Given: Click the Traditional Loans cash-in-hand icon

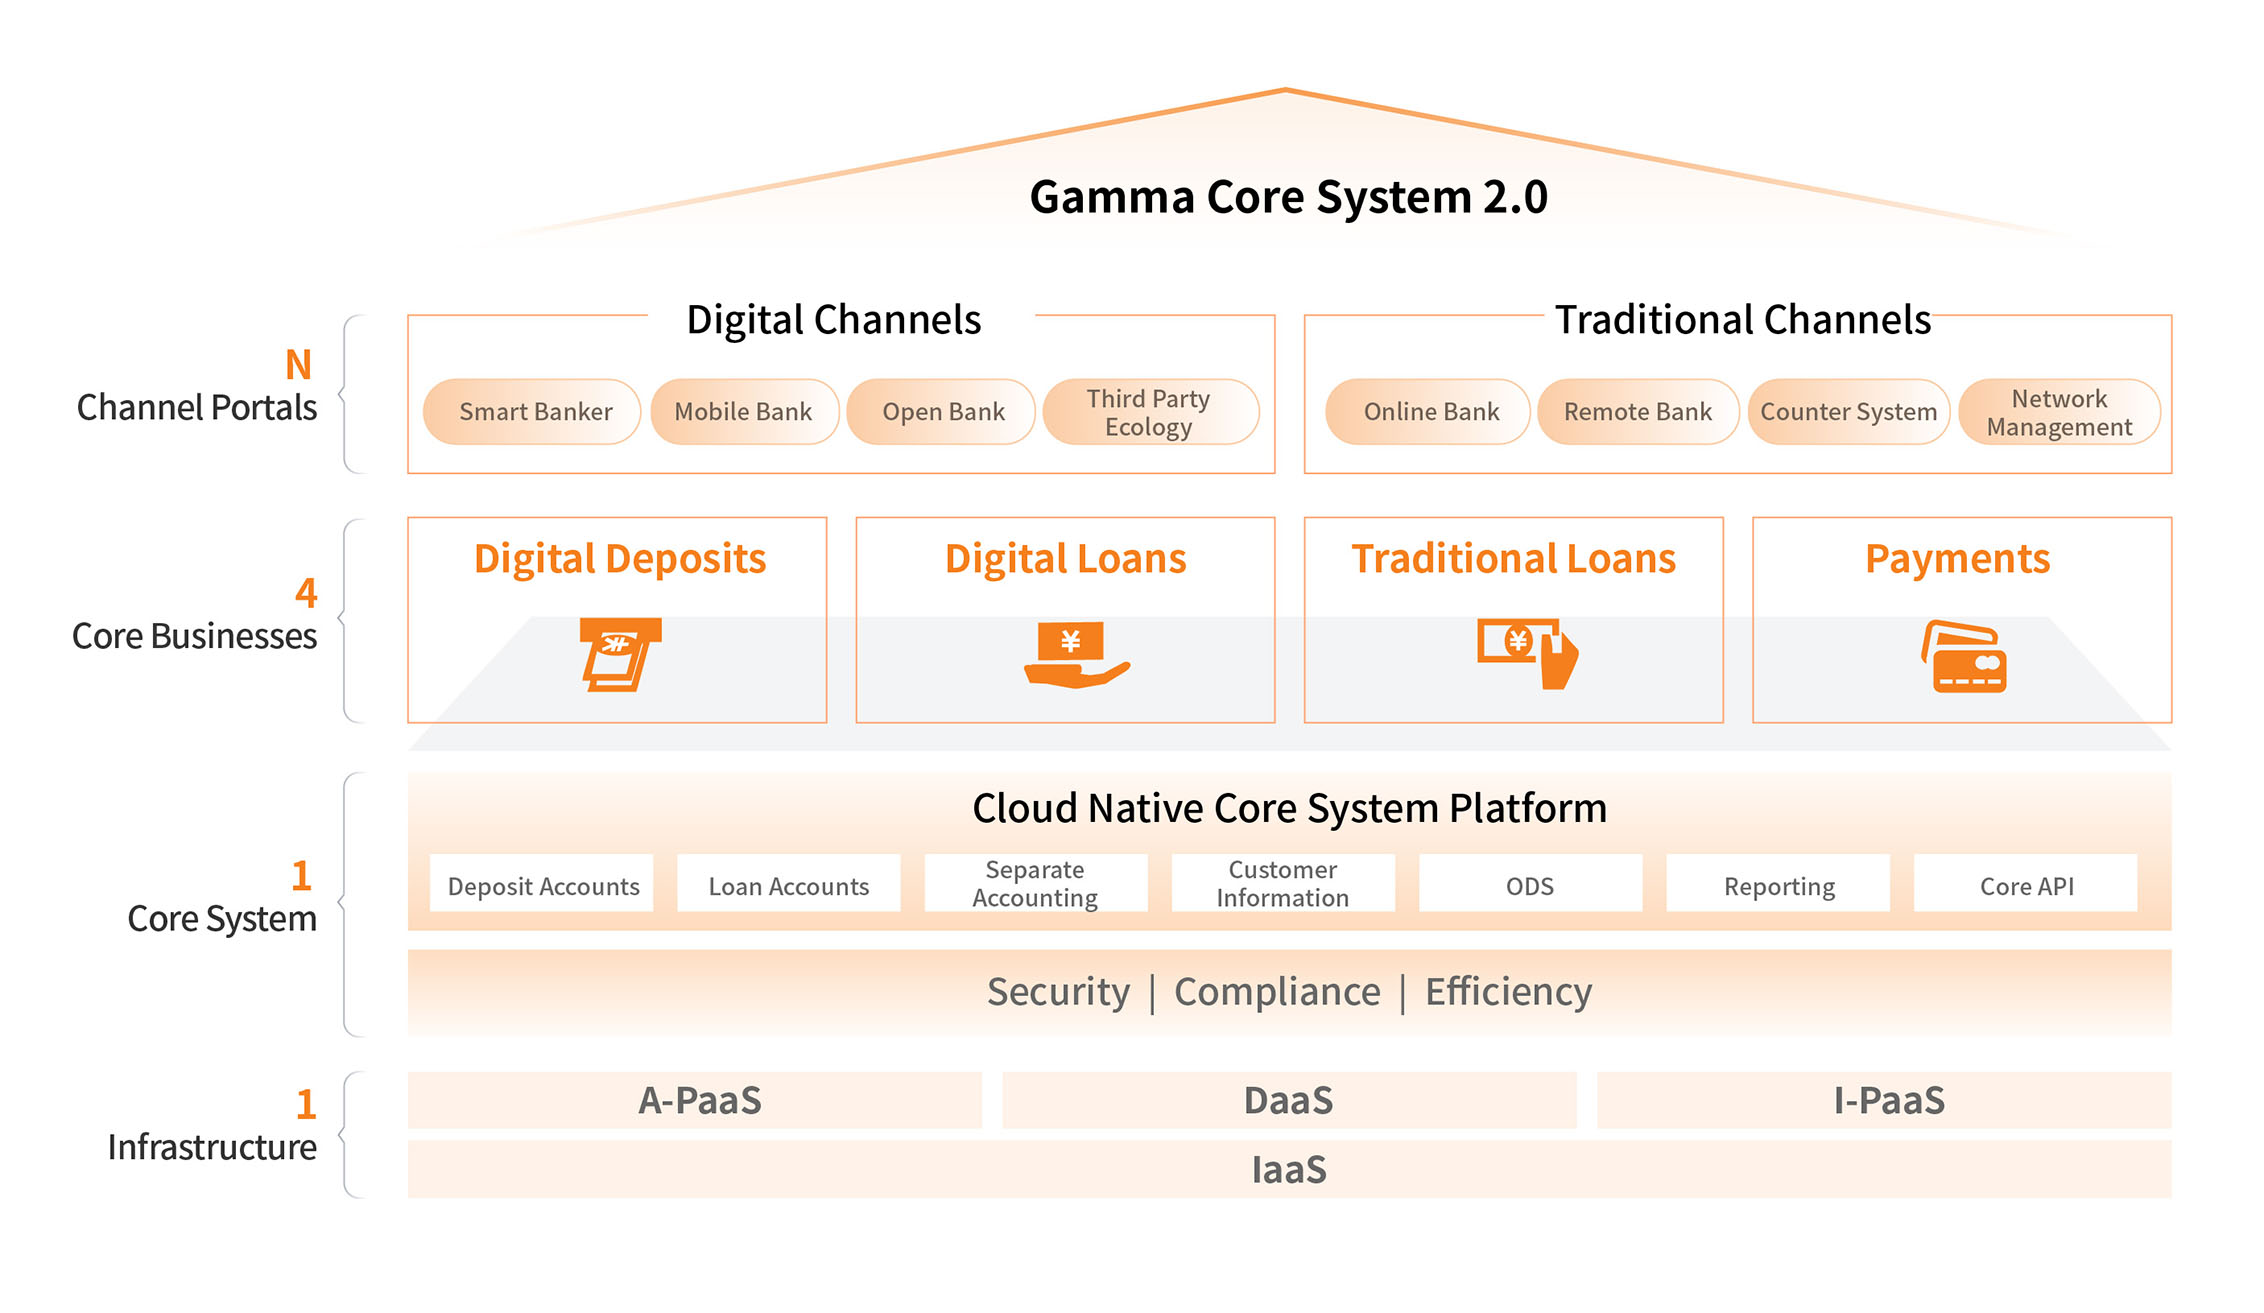Looking at the screenshot, I should (1526, 654).
